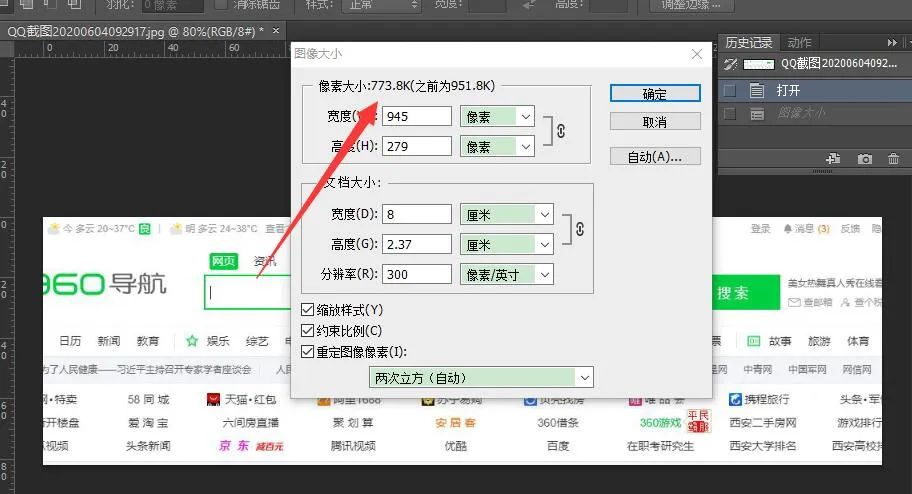Select the 打开 history state
The height and width of the screenshot is (494, 912).
pos(815,90)
